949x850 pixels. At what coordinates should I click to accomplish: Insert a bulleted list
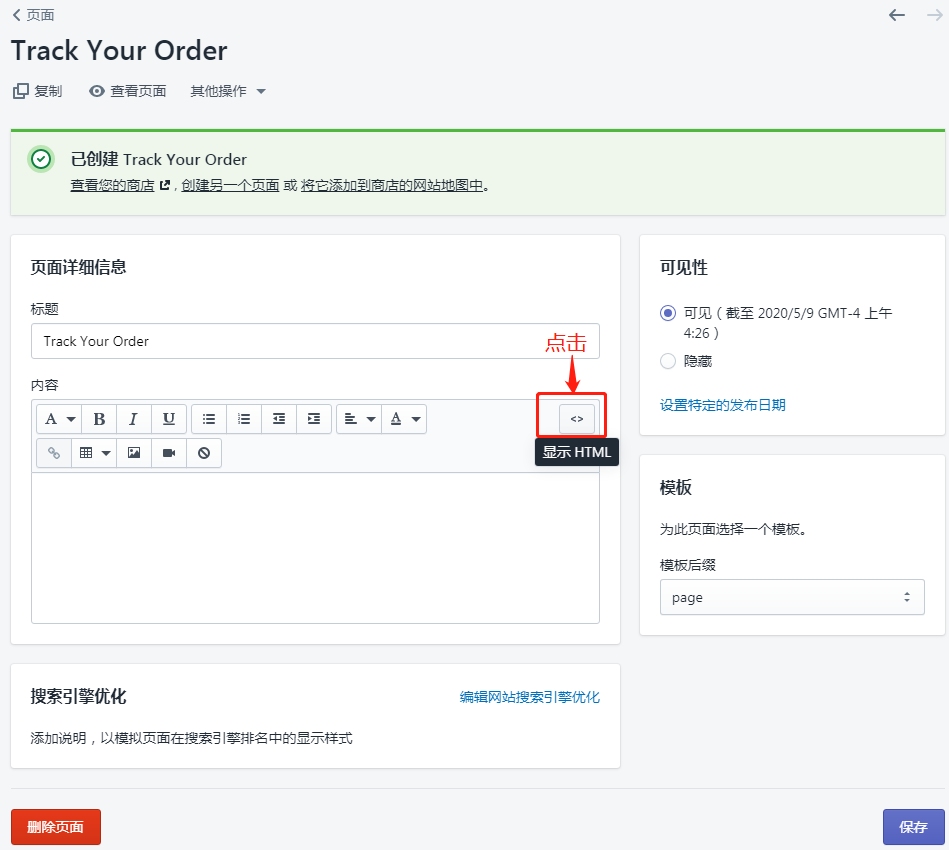[x=209, y=418]
